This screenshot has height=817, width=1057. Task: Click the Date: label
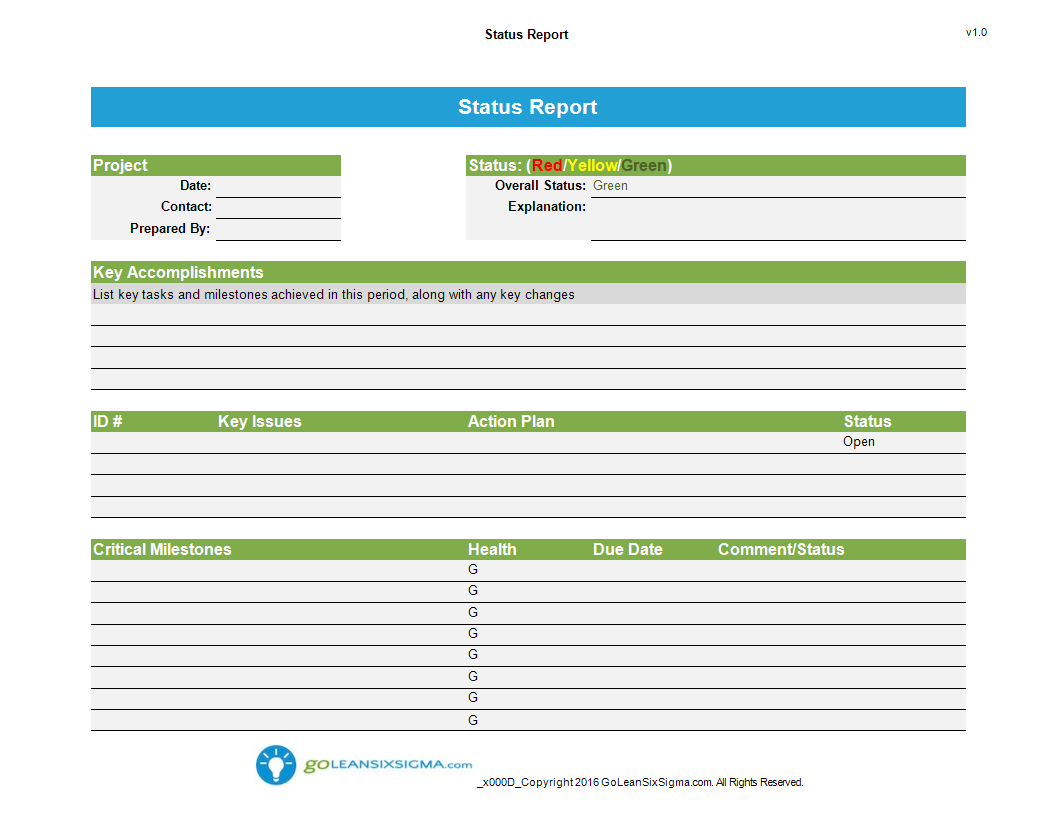coord(195,186)
